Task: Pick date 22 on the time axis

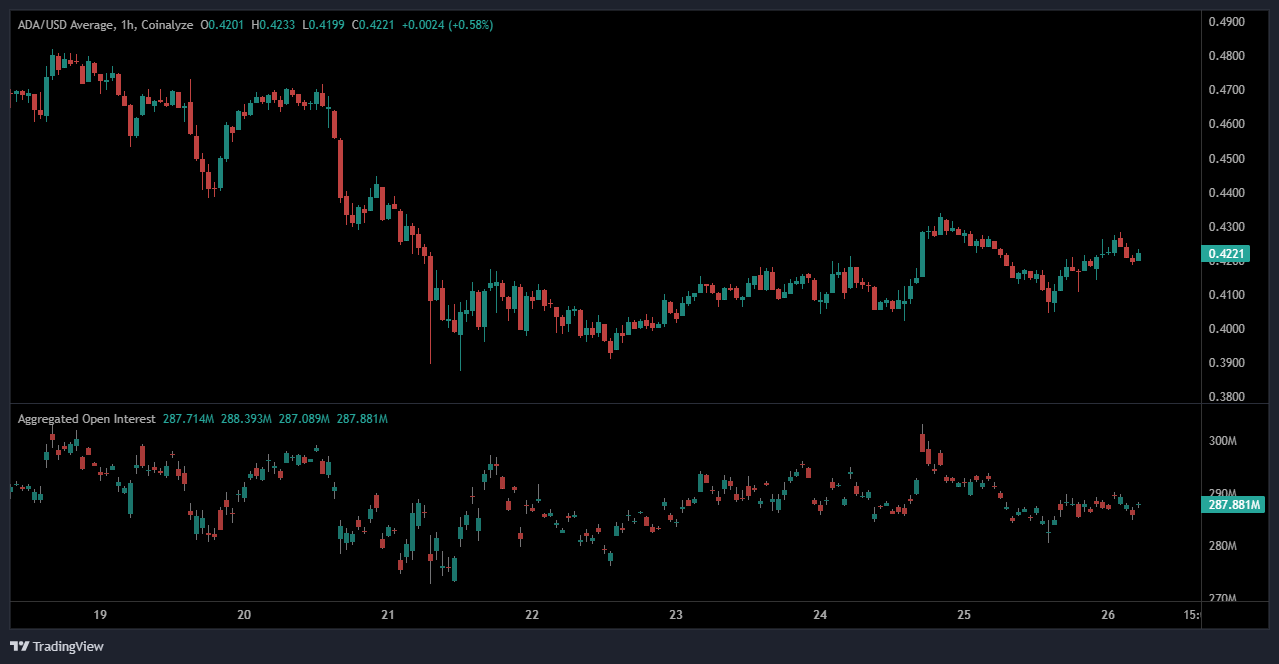Action: [x=532, y=614]
